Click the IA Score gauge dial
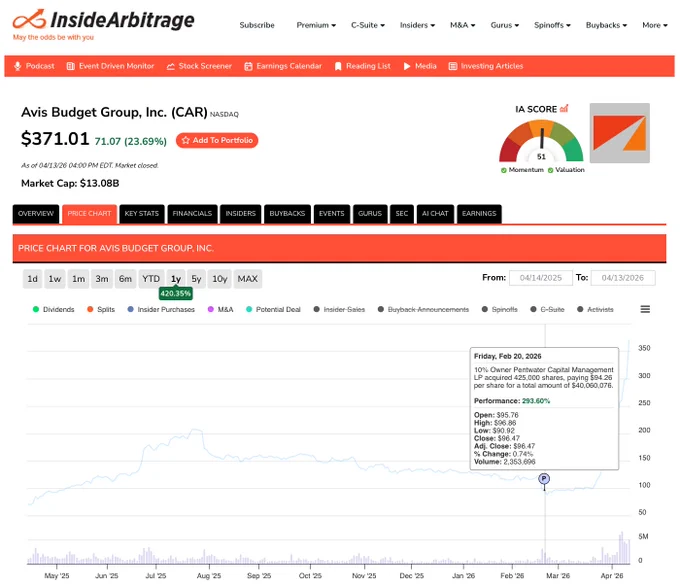 pos(541,141)
